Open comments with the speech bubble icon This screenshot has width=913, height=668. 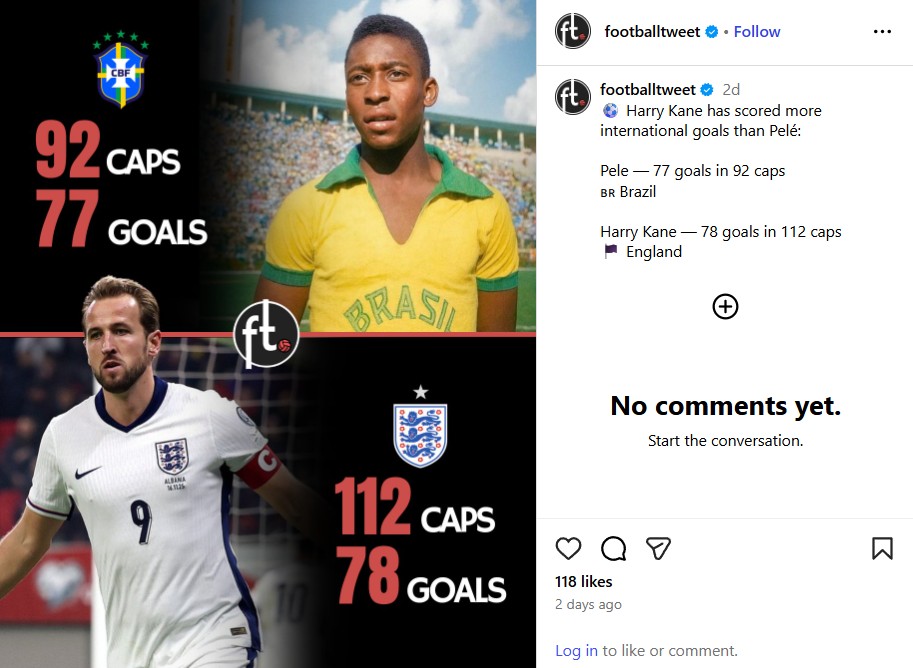[x=613, y=548]
